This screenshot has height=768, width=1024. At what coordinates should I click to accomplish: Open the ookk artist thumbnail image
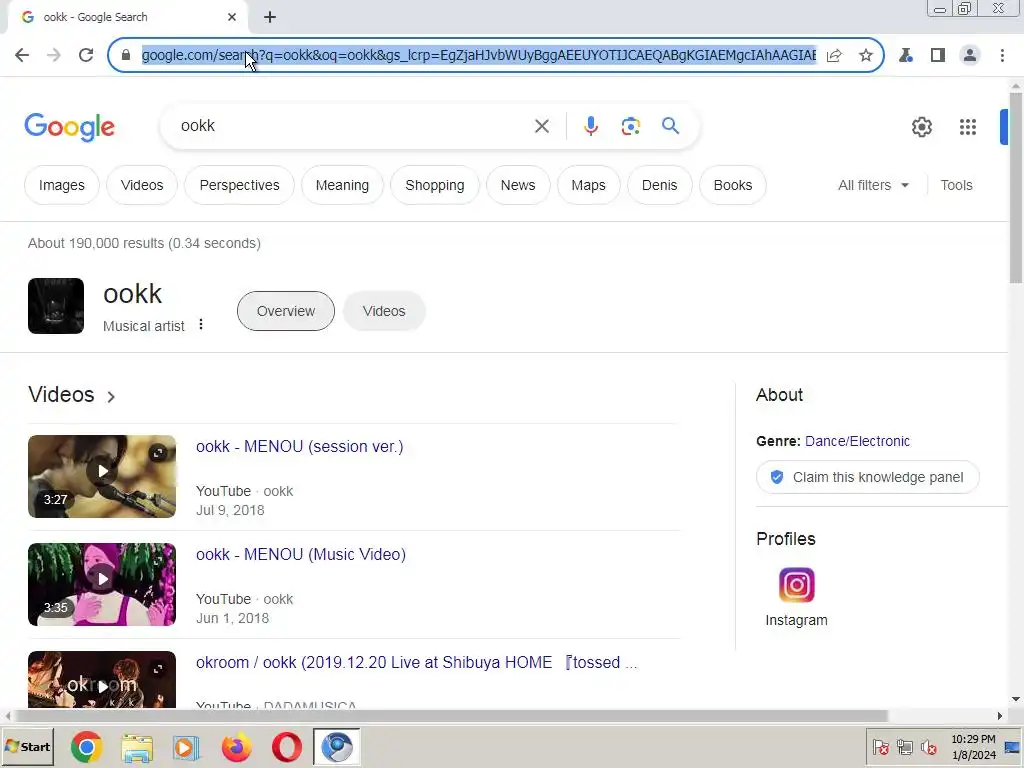(56, 306)
